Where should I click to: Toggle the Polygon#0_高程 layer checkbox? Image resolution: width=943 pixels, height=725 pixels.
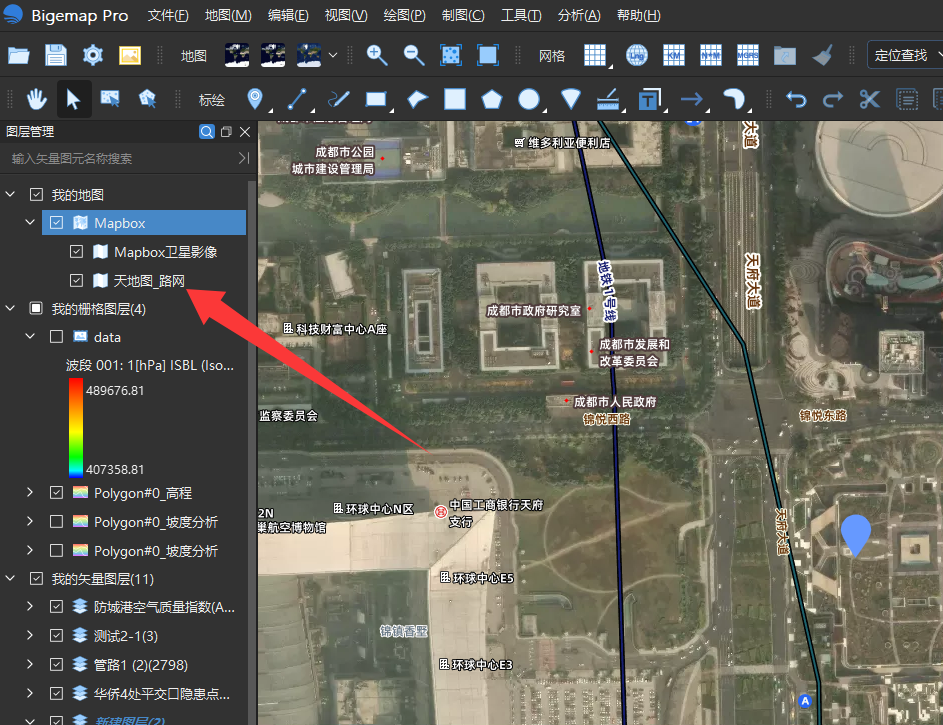point(57,492)
